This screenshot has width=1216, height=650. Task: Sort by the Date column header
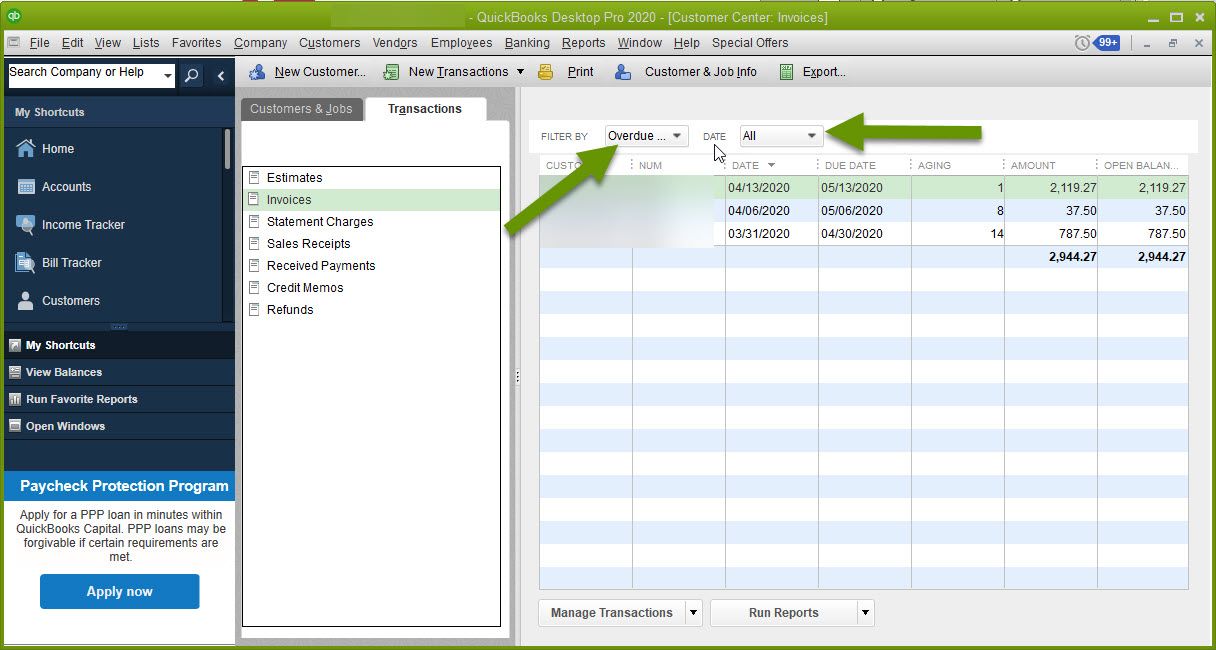click(x=771, y=165)
